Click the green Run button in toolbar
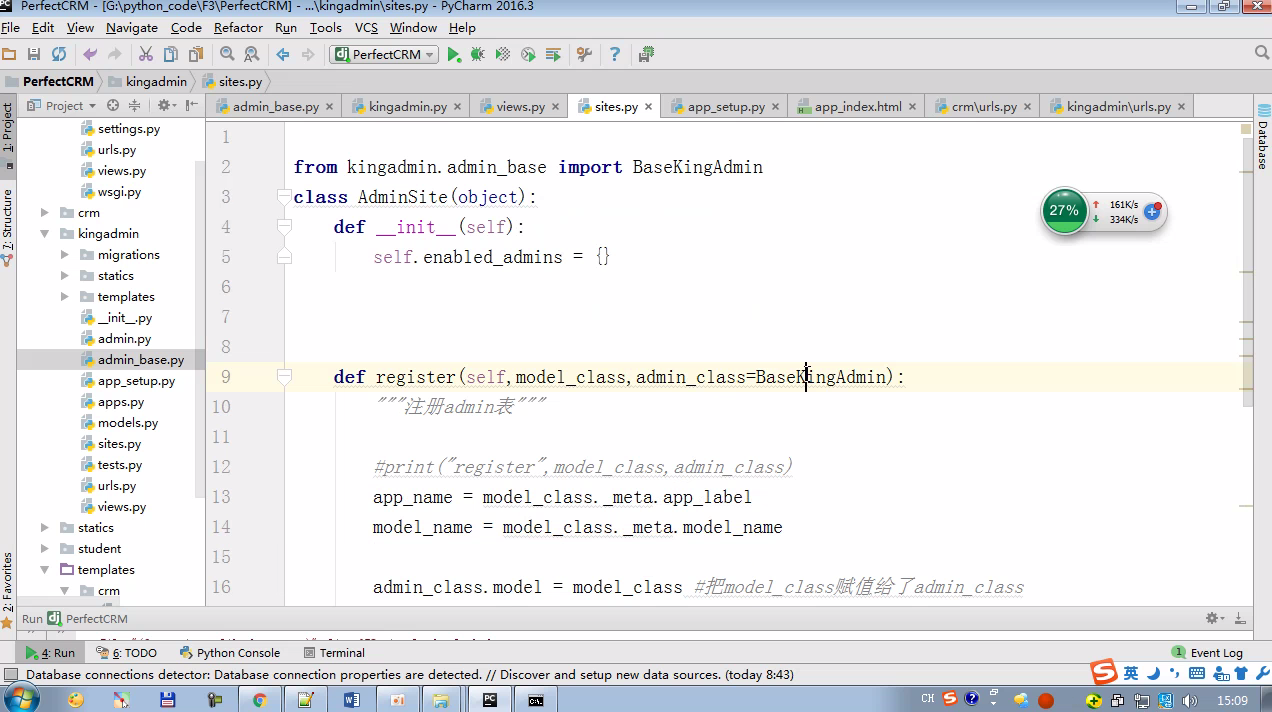This screenshot has height=712, width=1272. pyautogui.click(x=454, y=54)
